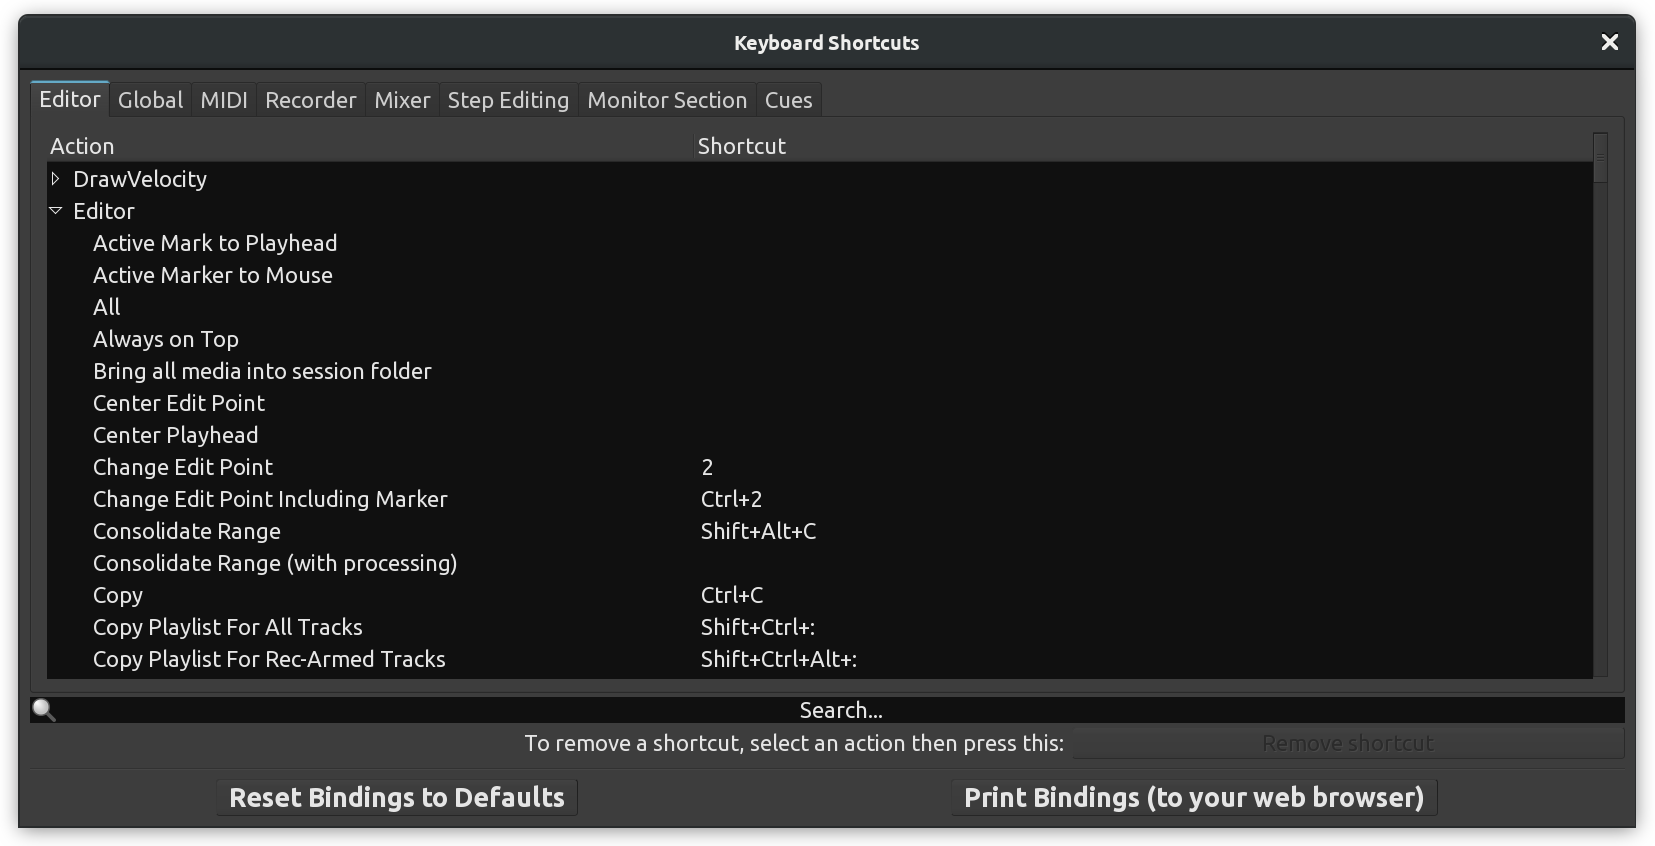Select Change Edit Point action
The image size is (1655, 846).
820,467
